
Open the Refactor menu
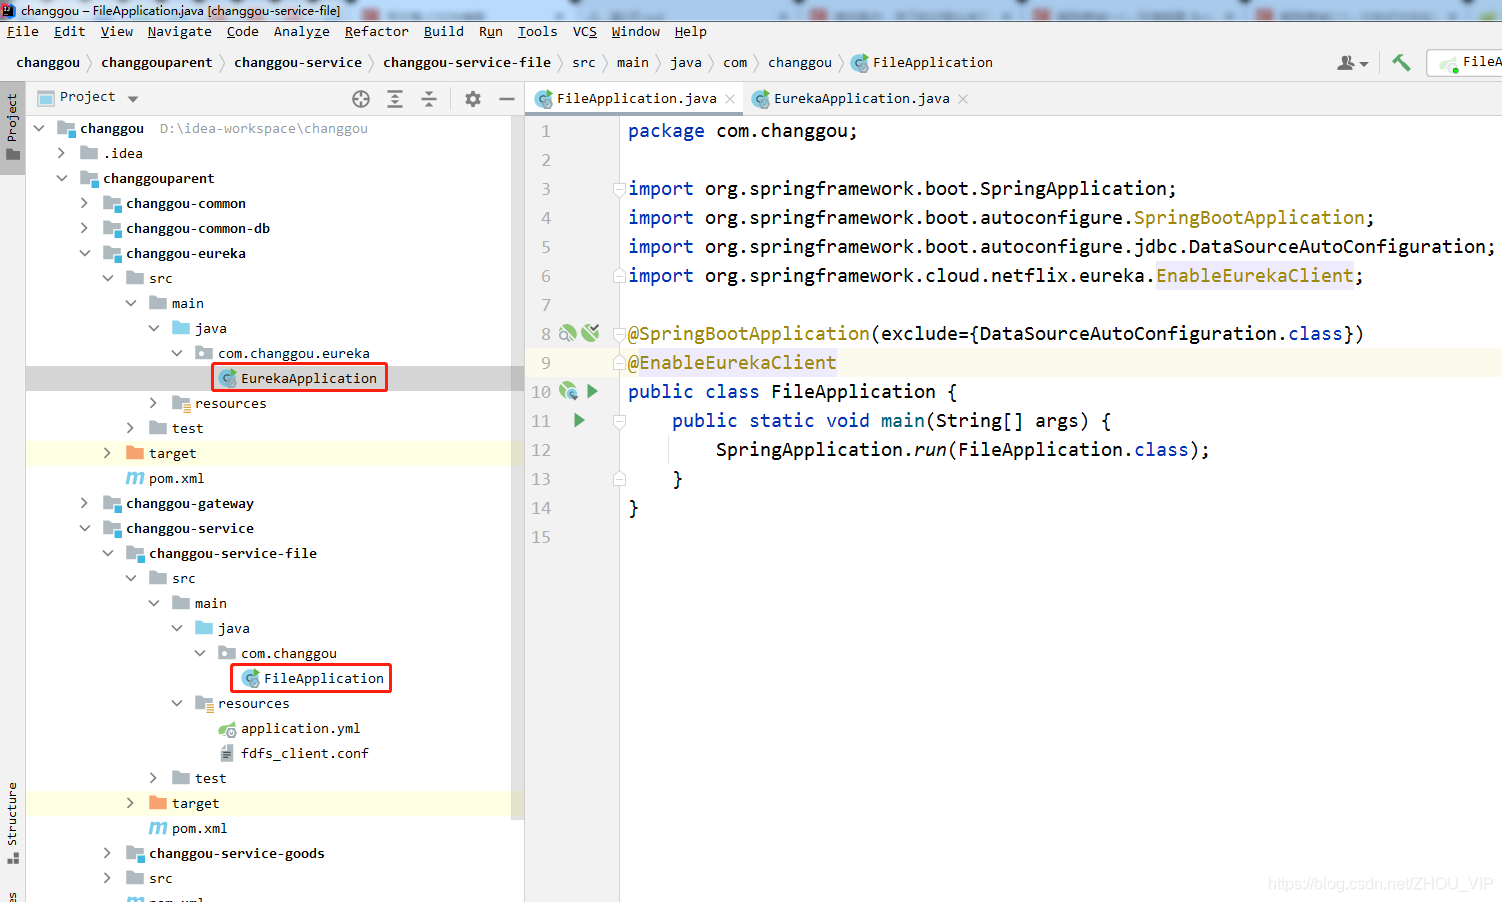[376, 32]
